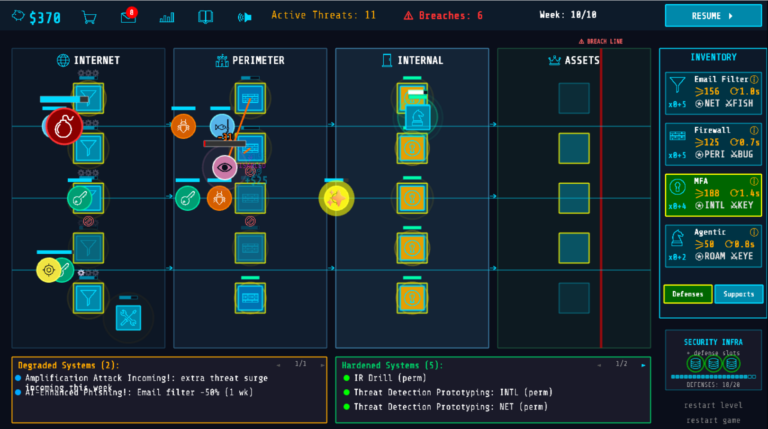Select the wrench repair tool node
This screenshot has width=768, height=429.
pyautogui.click(x=128, y=318)
